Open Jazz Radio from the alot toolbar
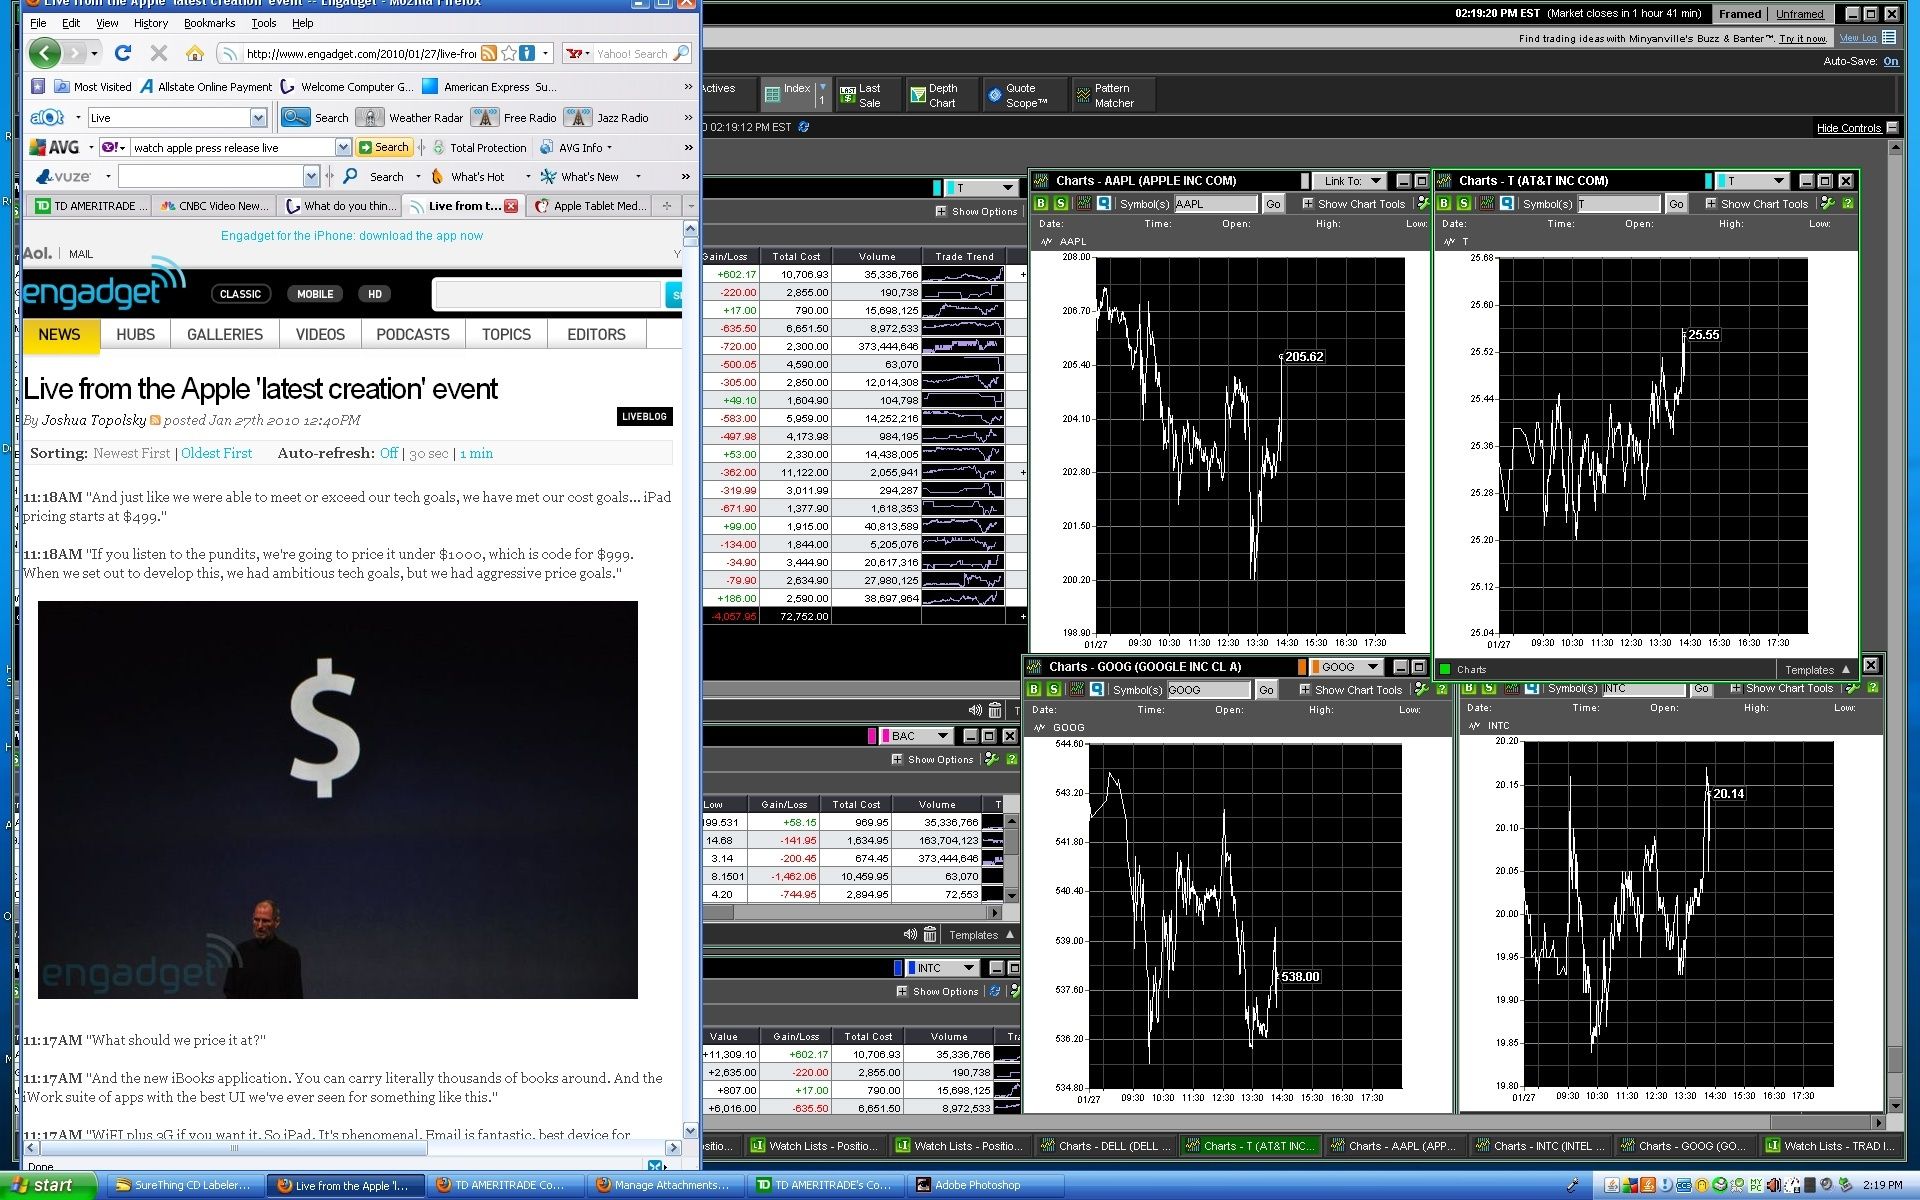The height and width of the screenshot is (1200, 1920). coord(608,118)
